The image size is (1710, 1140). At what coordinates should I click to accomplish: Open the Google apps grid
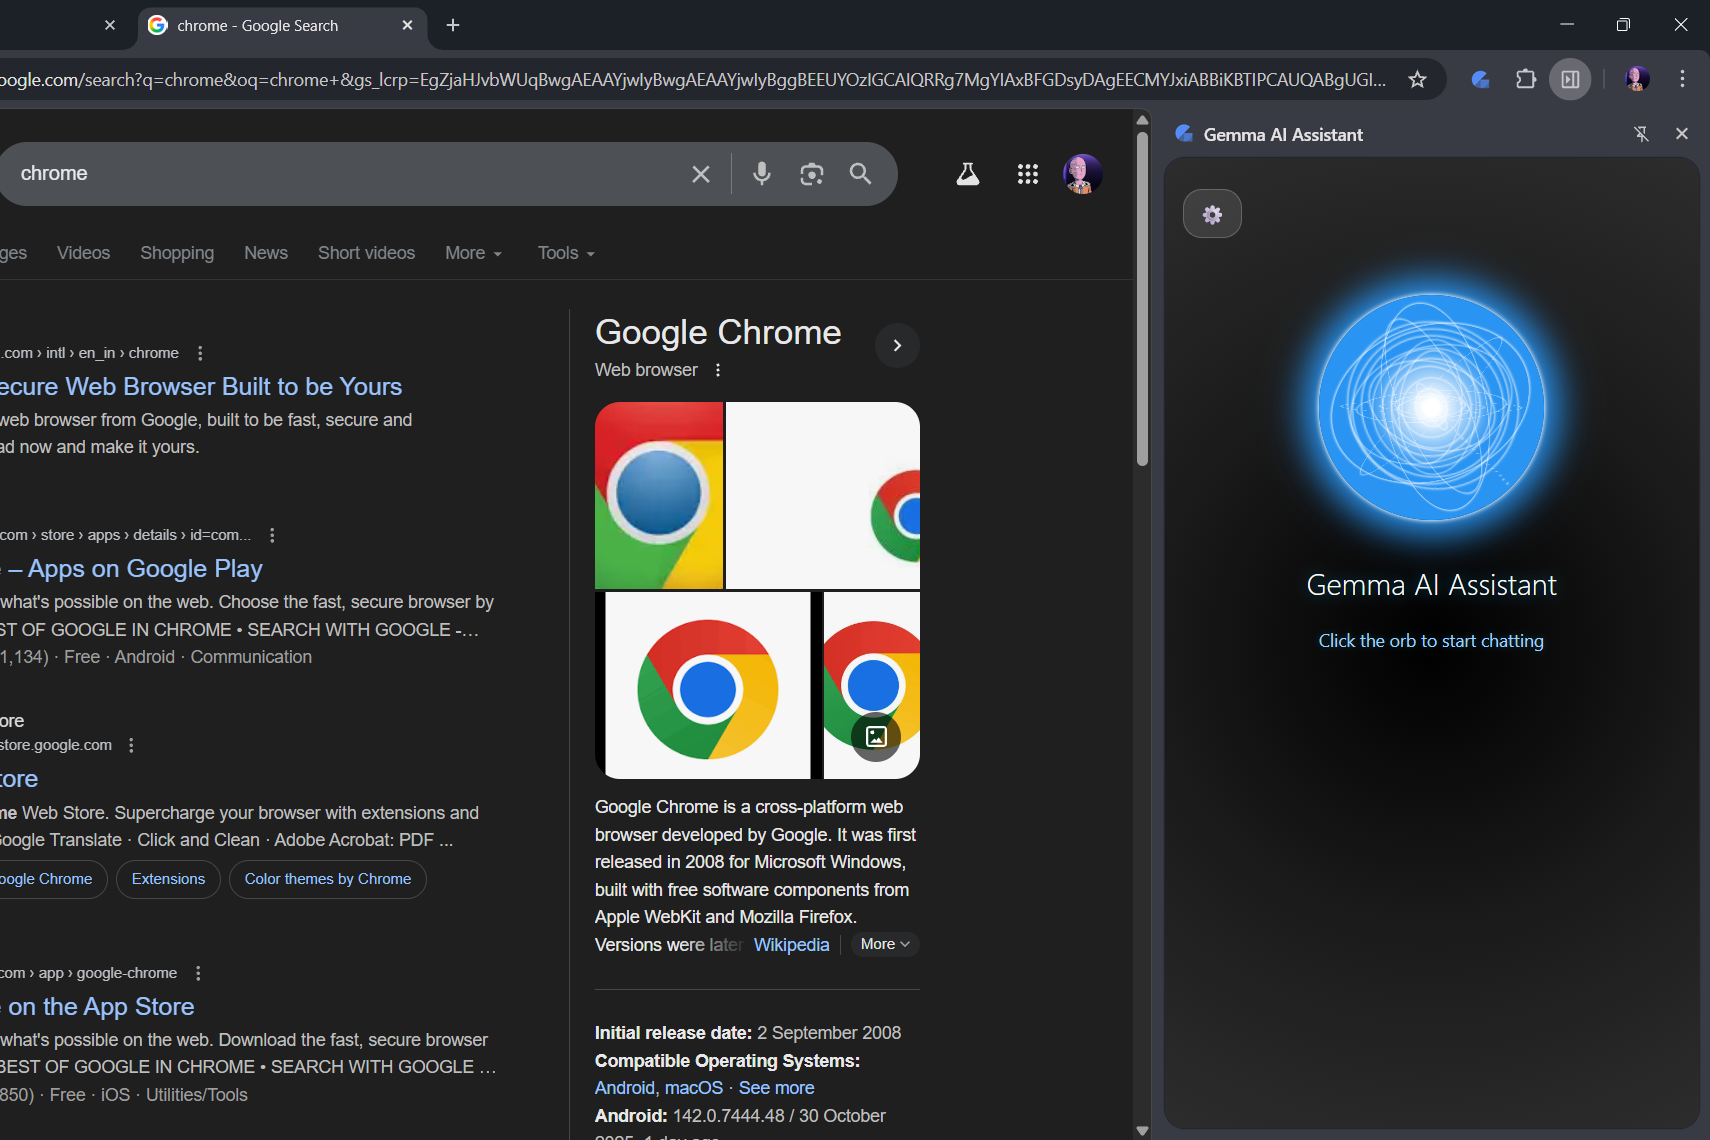click(x=1028, y=174)
